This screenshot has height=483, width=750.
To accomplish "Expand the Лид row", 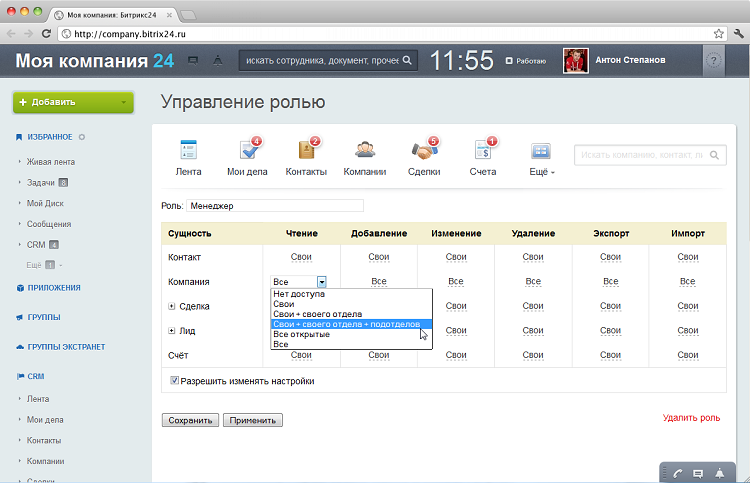I will click(172, 330).
